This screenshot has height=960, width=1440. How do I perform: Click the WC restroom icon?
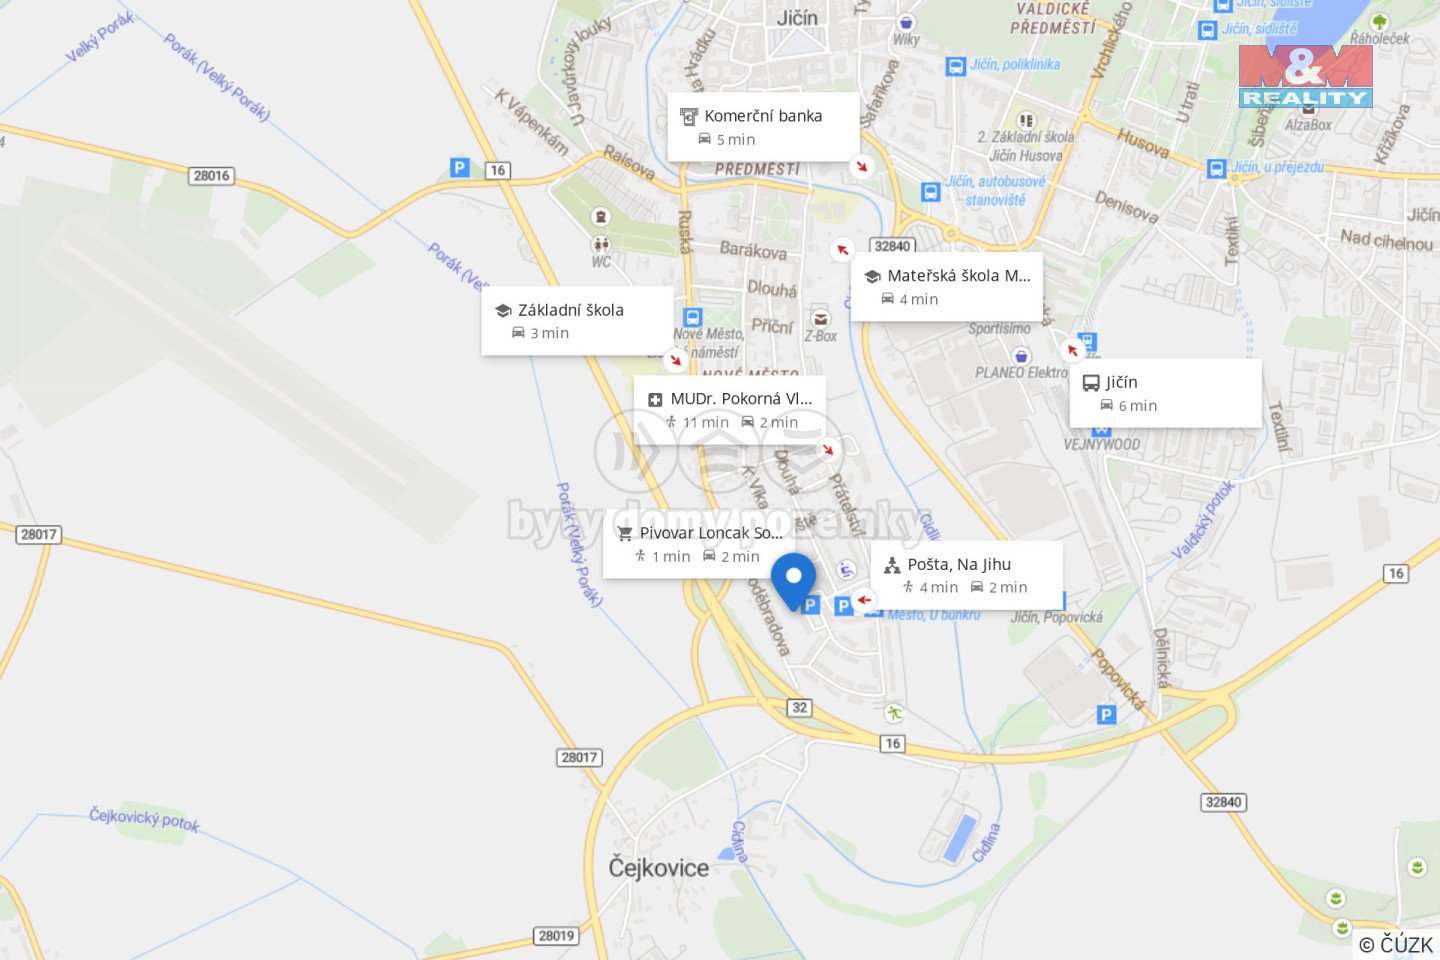coord(600,244)
